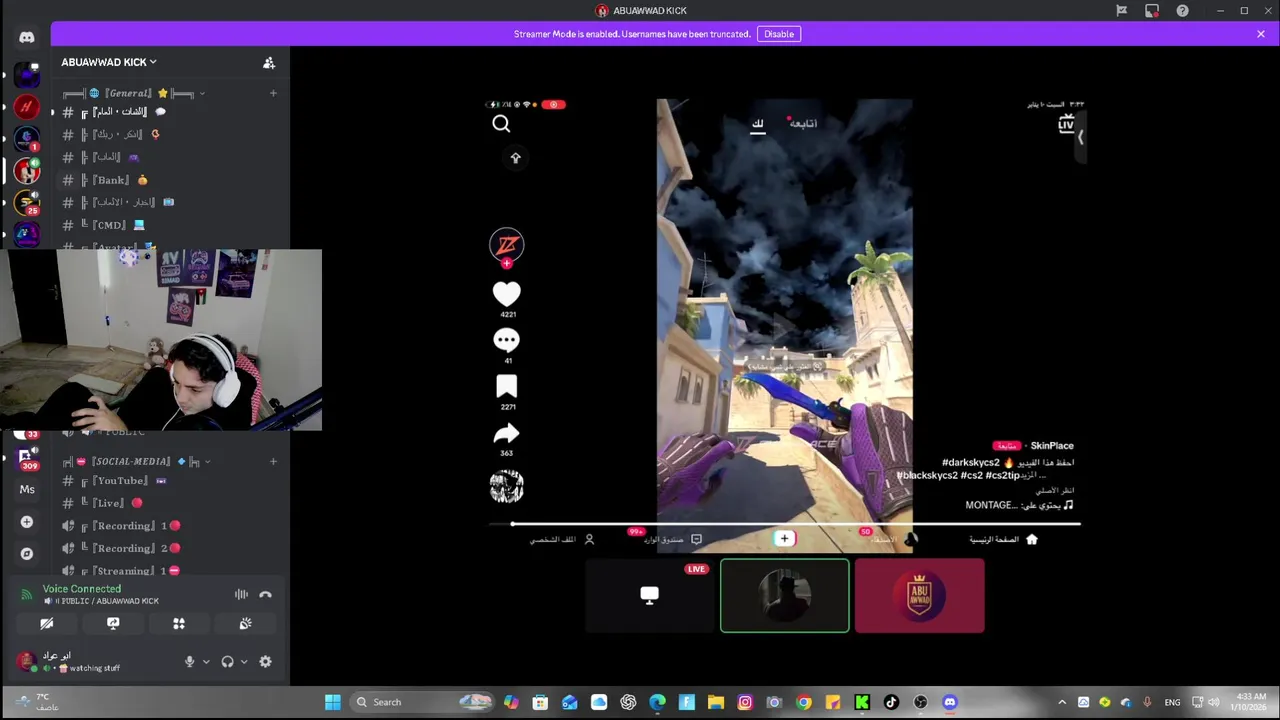Open Discord user settings gear
1280x720 pixels.
(x=265, y=661)
